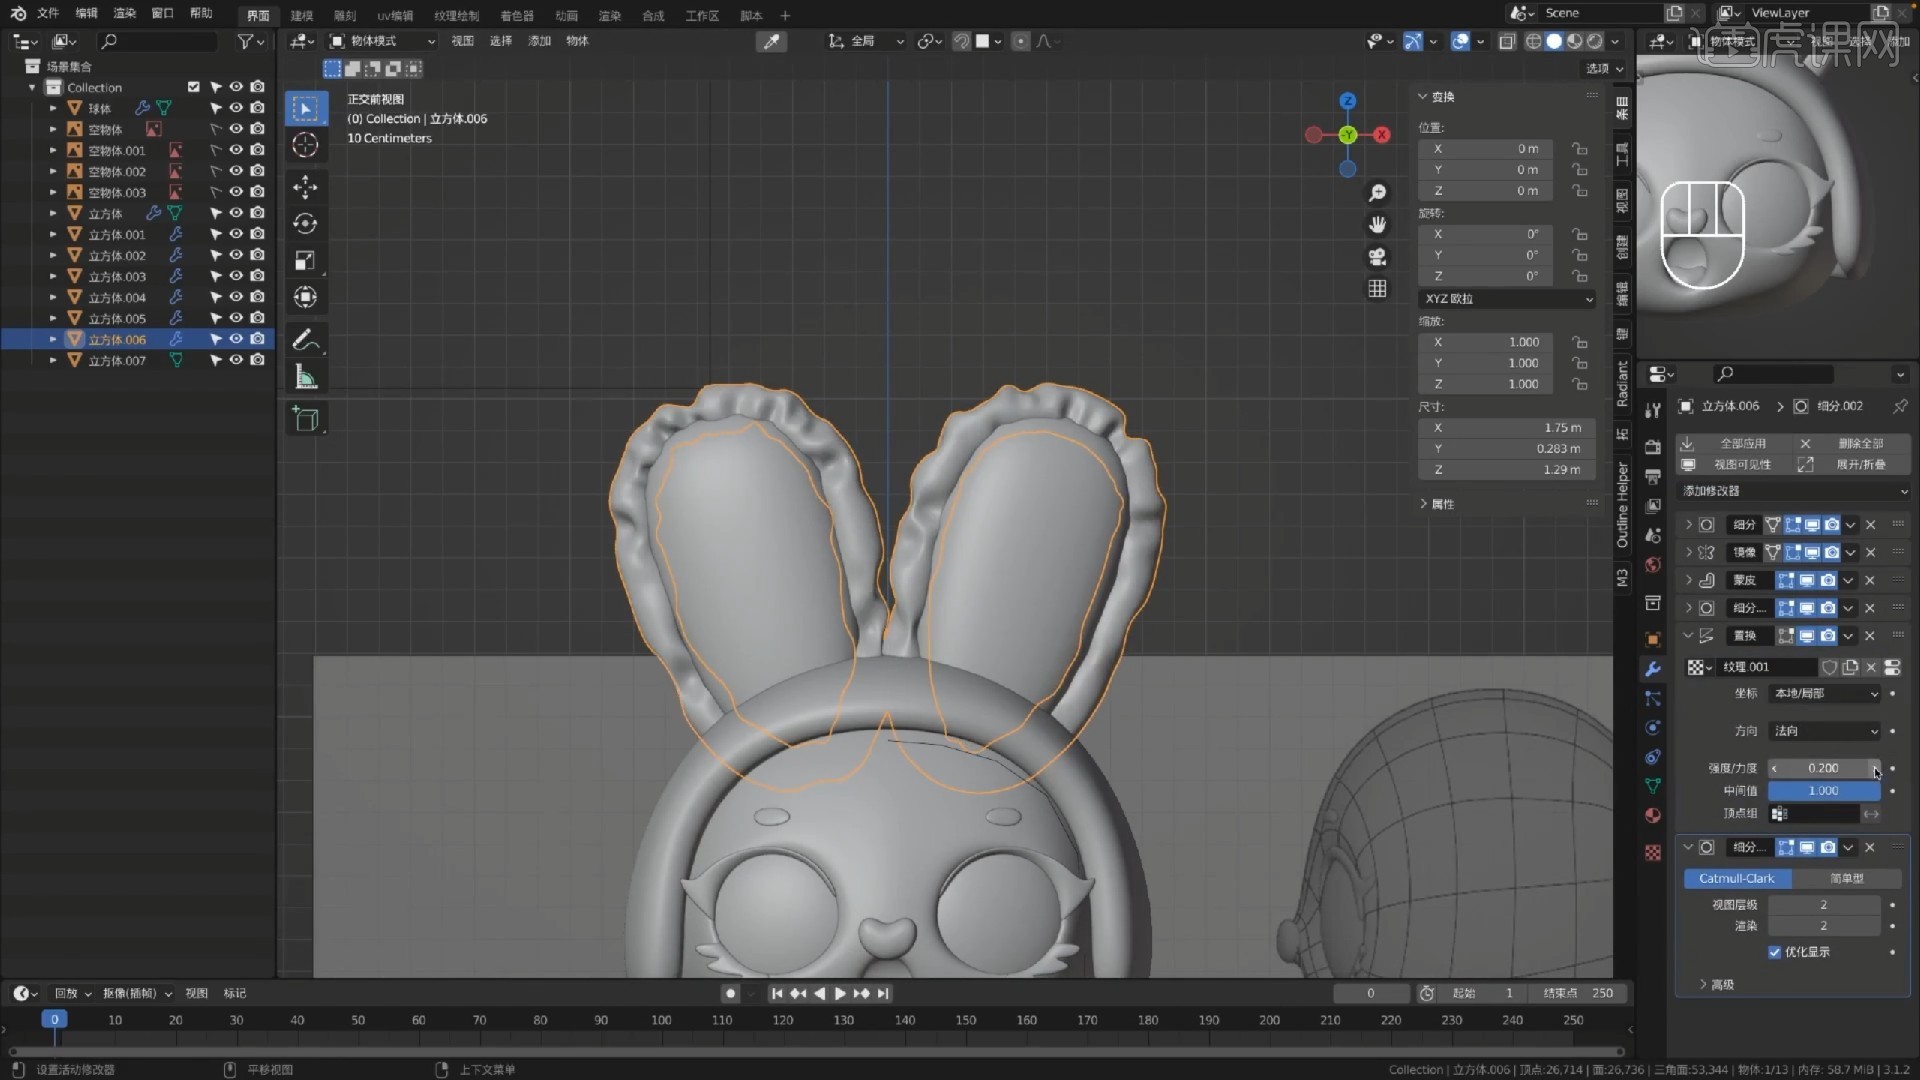Select the Annotate tool
Image resolution: width=1920 pixels, height=1080 pixels.
pos(306,339)
